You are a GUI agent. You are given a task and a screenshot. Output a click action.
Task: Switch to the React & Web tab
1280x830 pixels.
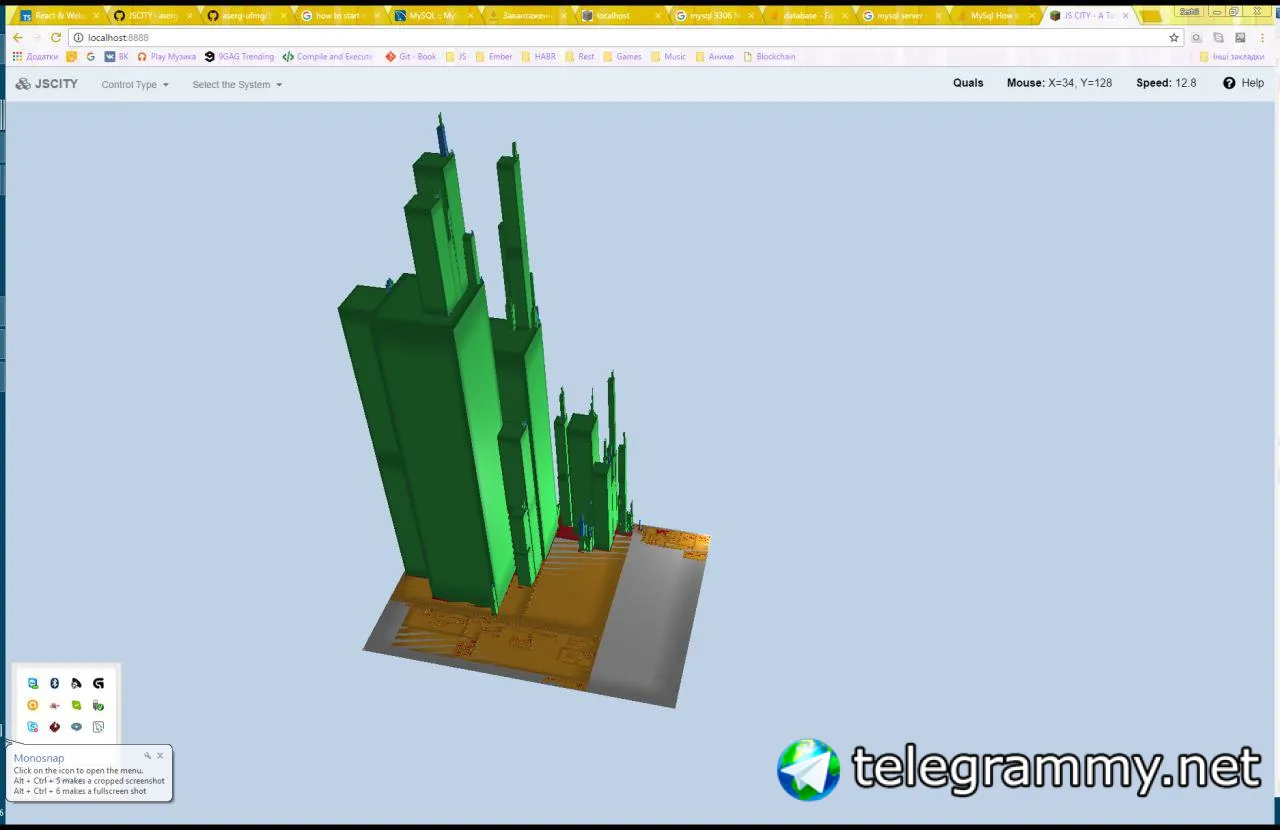pyautogui.click(x=60, y=16)
